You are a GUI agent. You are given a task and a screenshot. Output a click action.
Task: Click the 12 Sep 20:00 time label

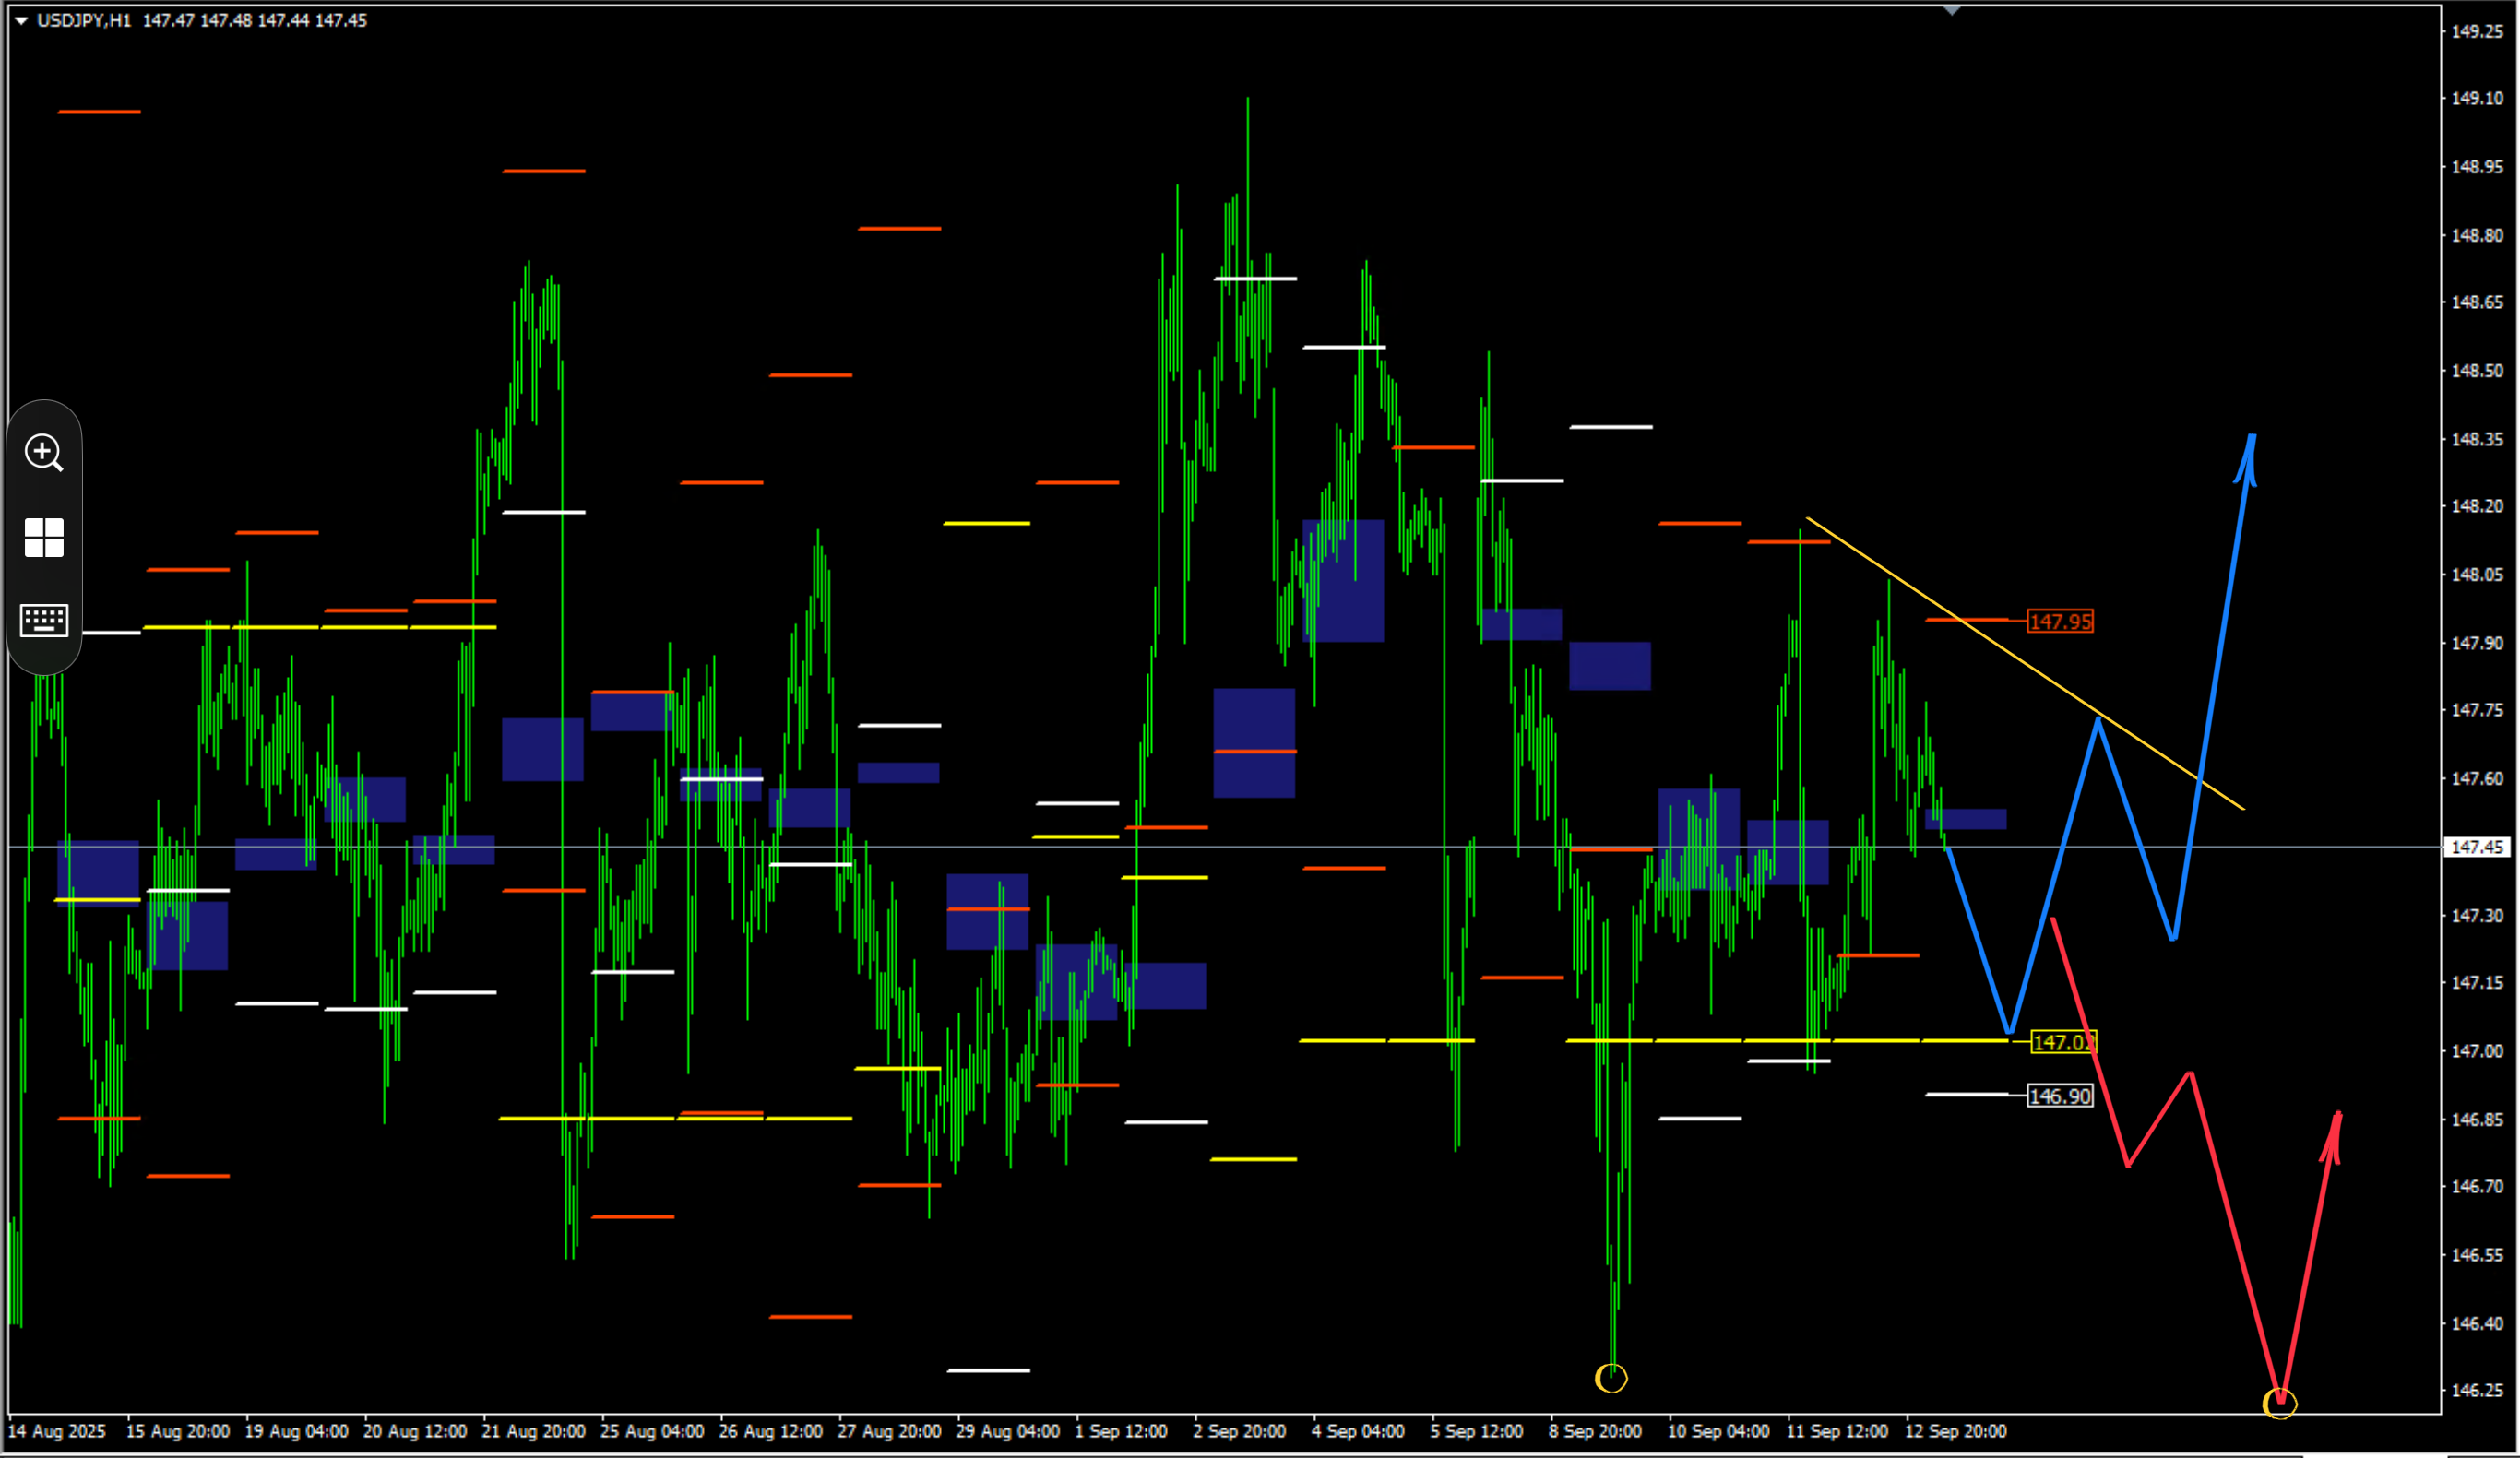pos(1955,1431)
